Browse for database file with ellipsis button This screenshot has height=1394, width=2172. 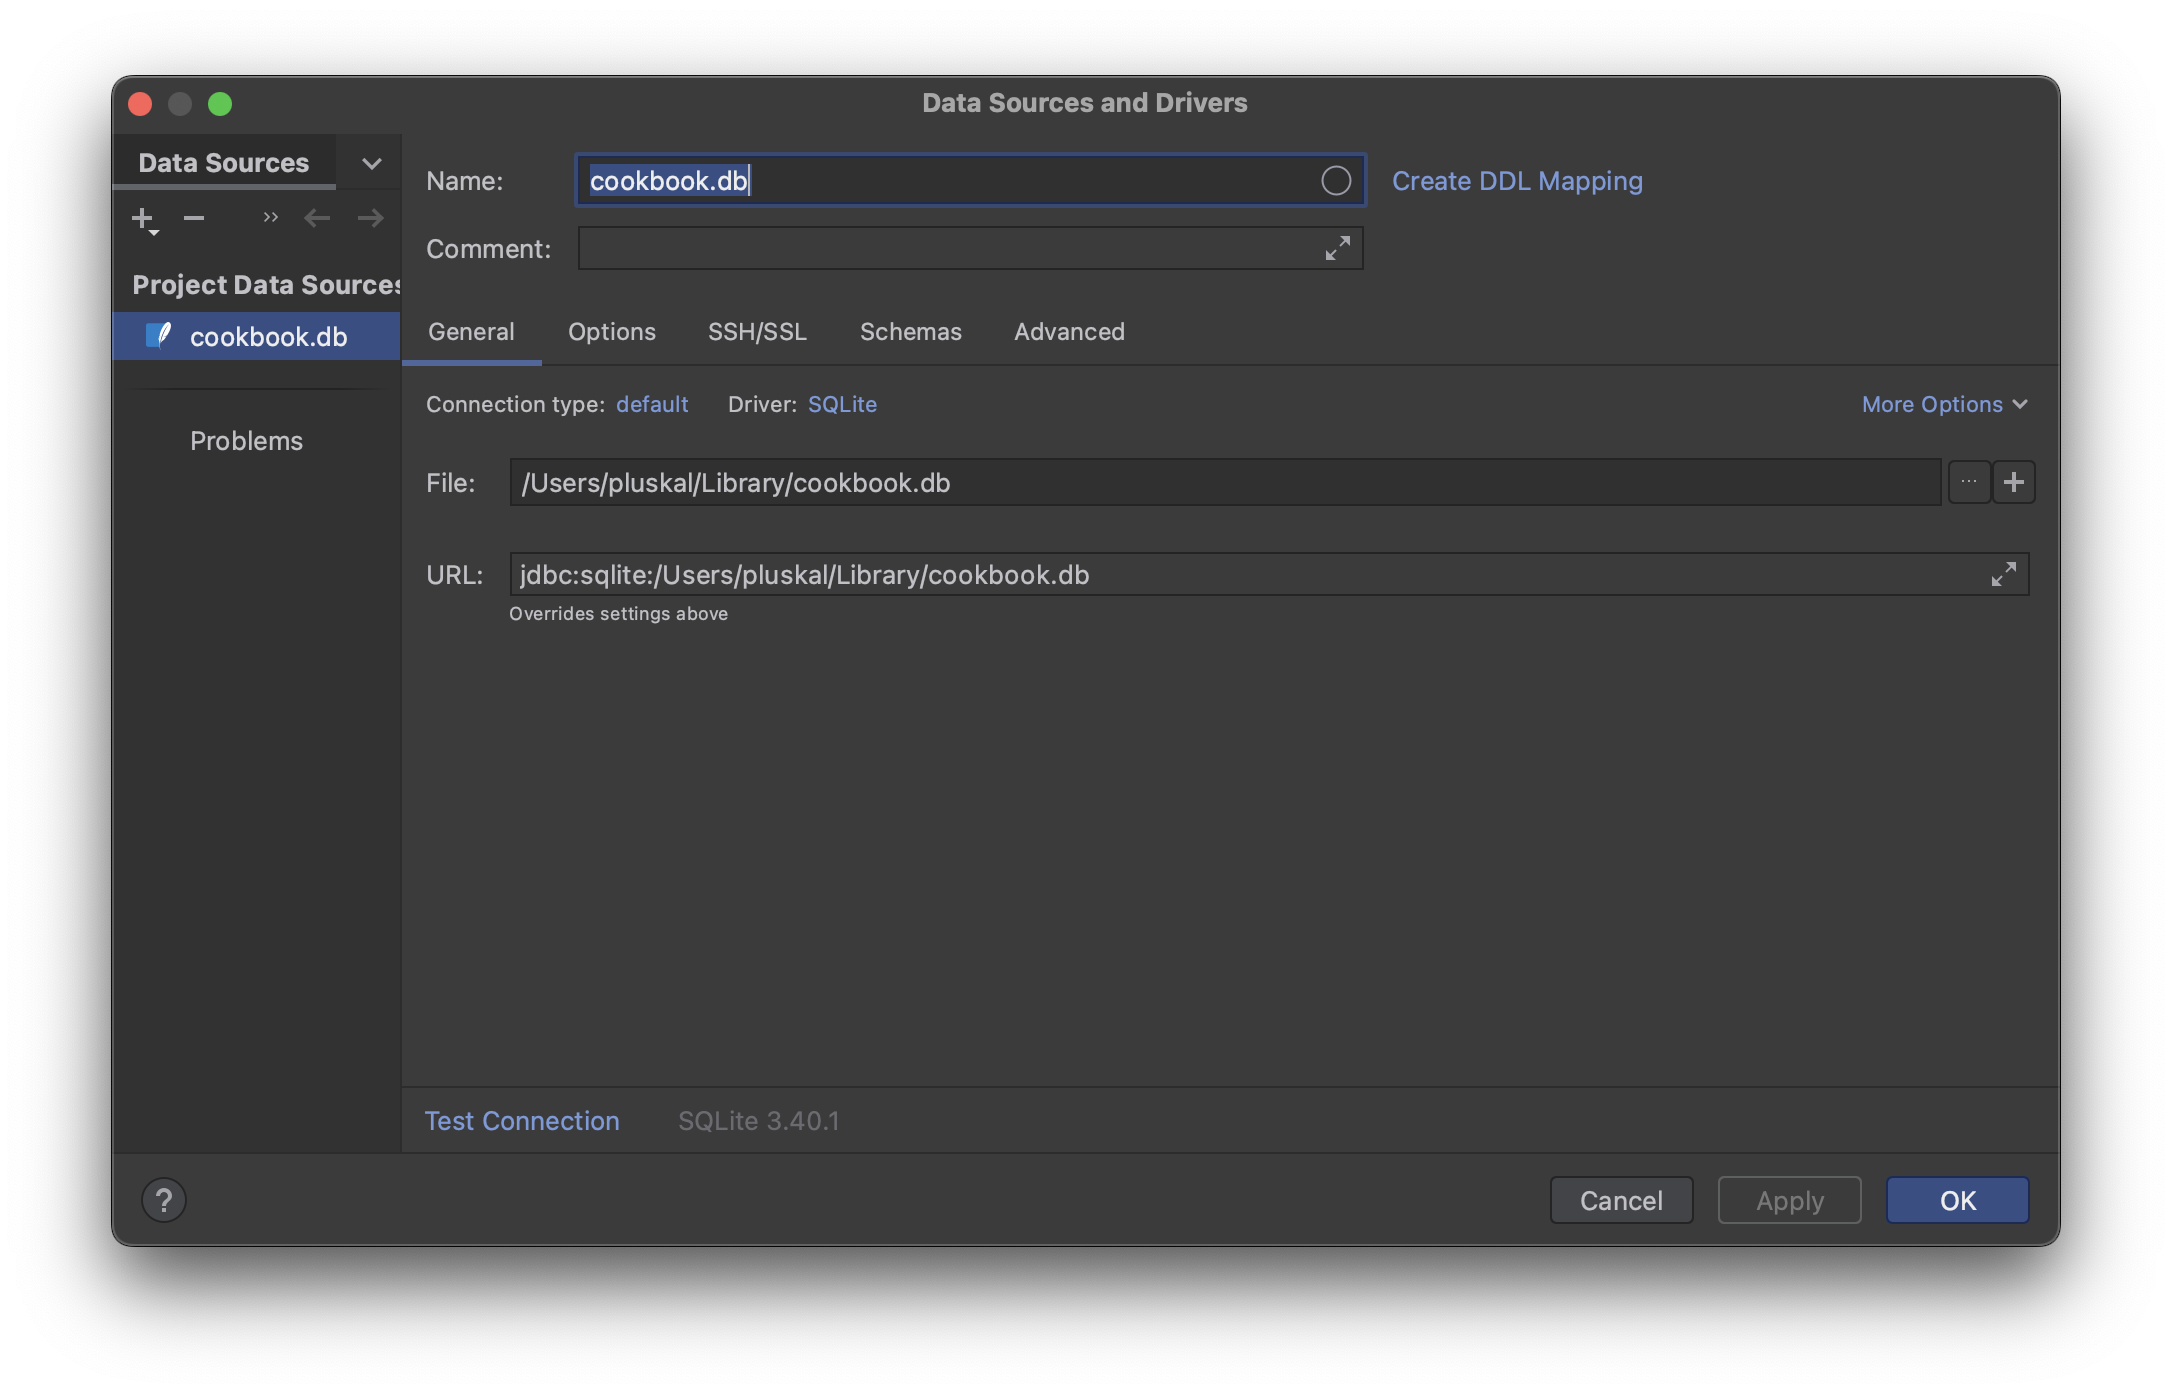tap(1969, 482)
